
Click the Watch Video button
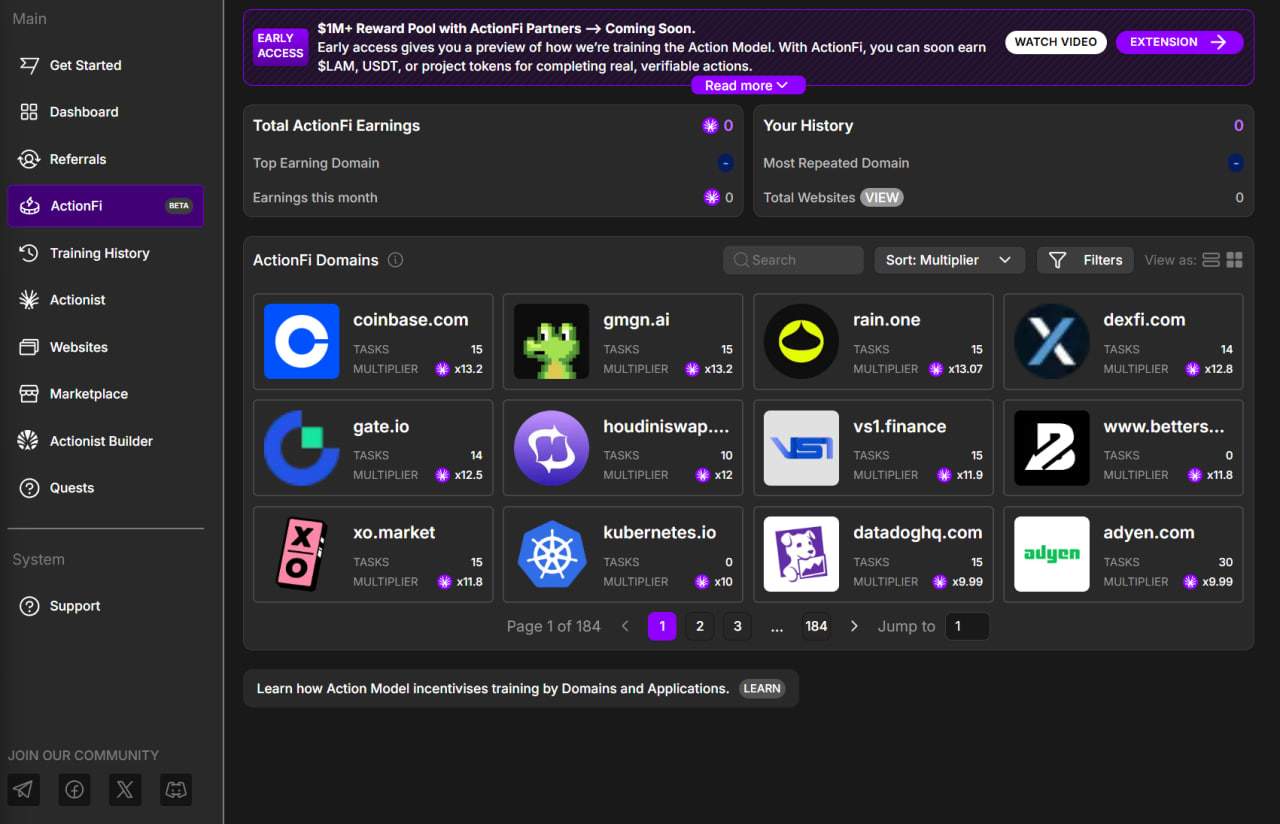pos(1055,42)
